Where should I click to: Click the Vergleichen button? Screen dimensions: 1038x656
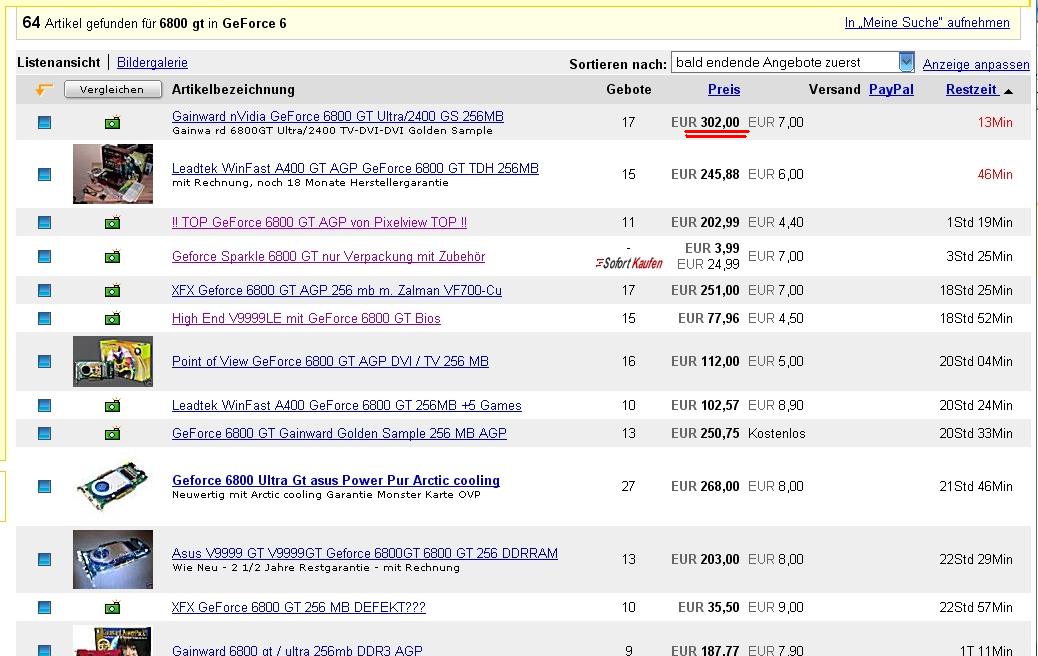tap(113, 89)
